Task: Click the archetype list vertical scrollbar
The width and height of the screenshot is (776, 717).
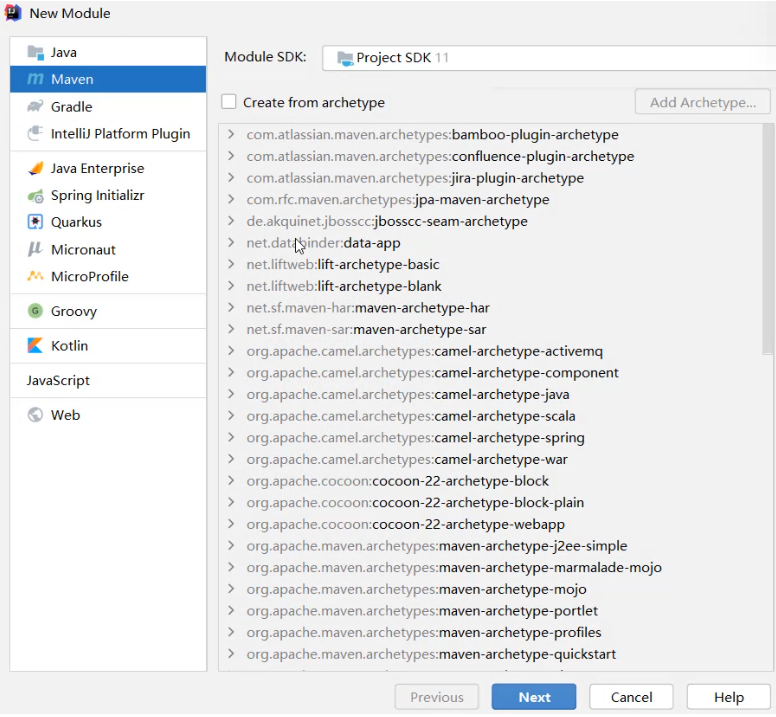Action: point(768,240)
